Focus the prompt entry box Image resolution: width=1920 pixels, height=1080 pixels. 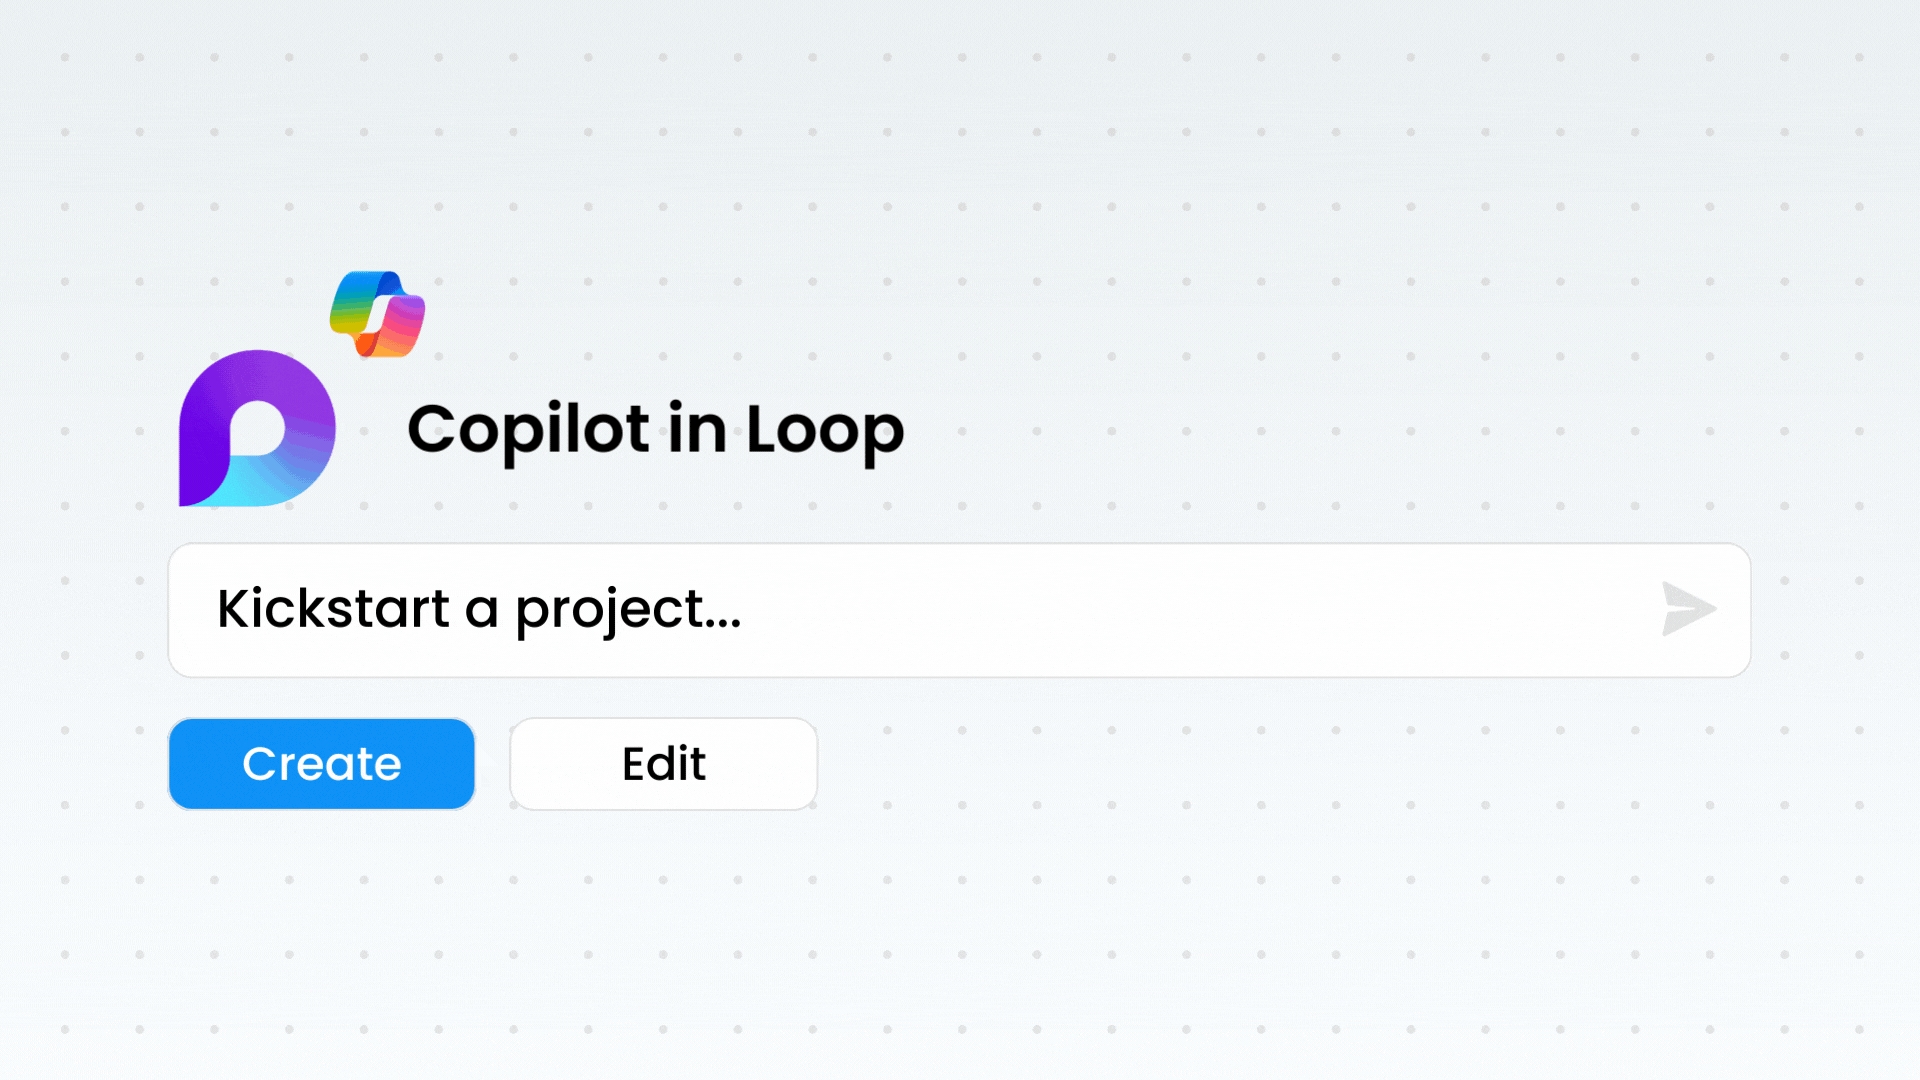pos(700,610)
